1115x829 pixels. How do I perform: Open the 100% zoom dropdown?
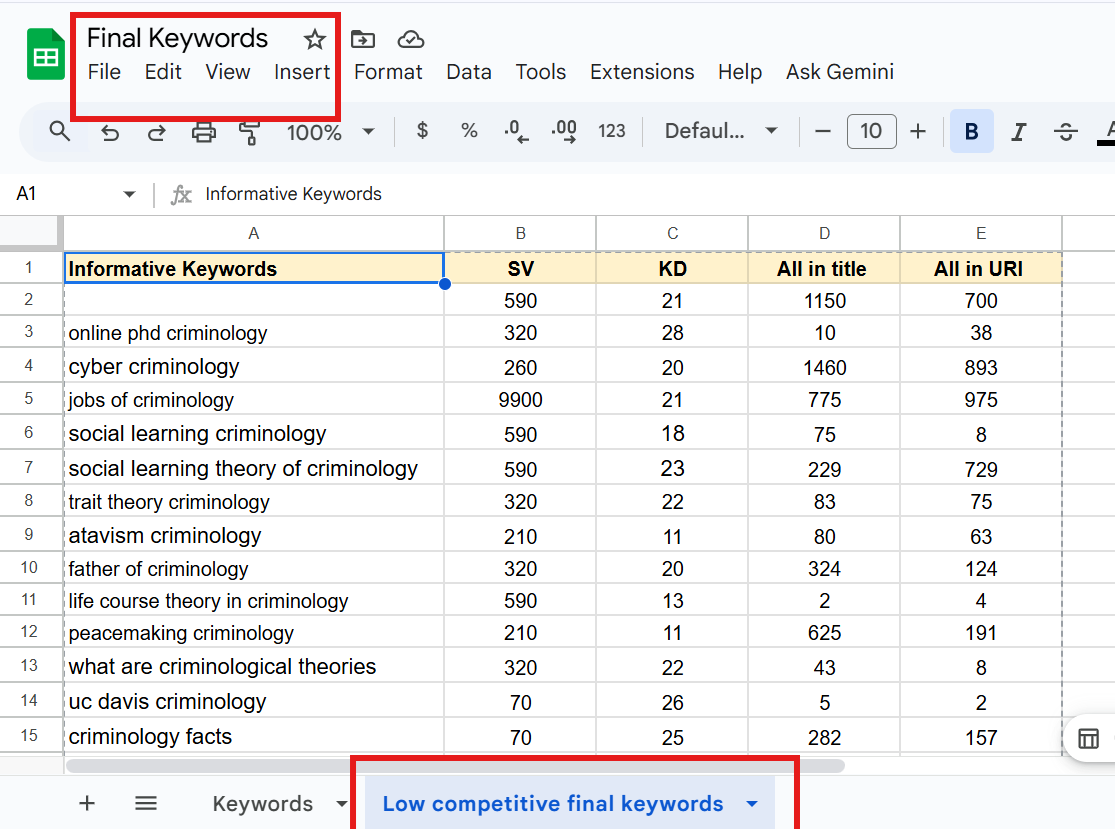point(330,132)
